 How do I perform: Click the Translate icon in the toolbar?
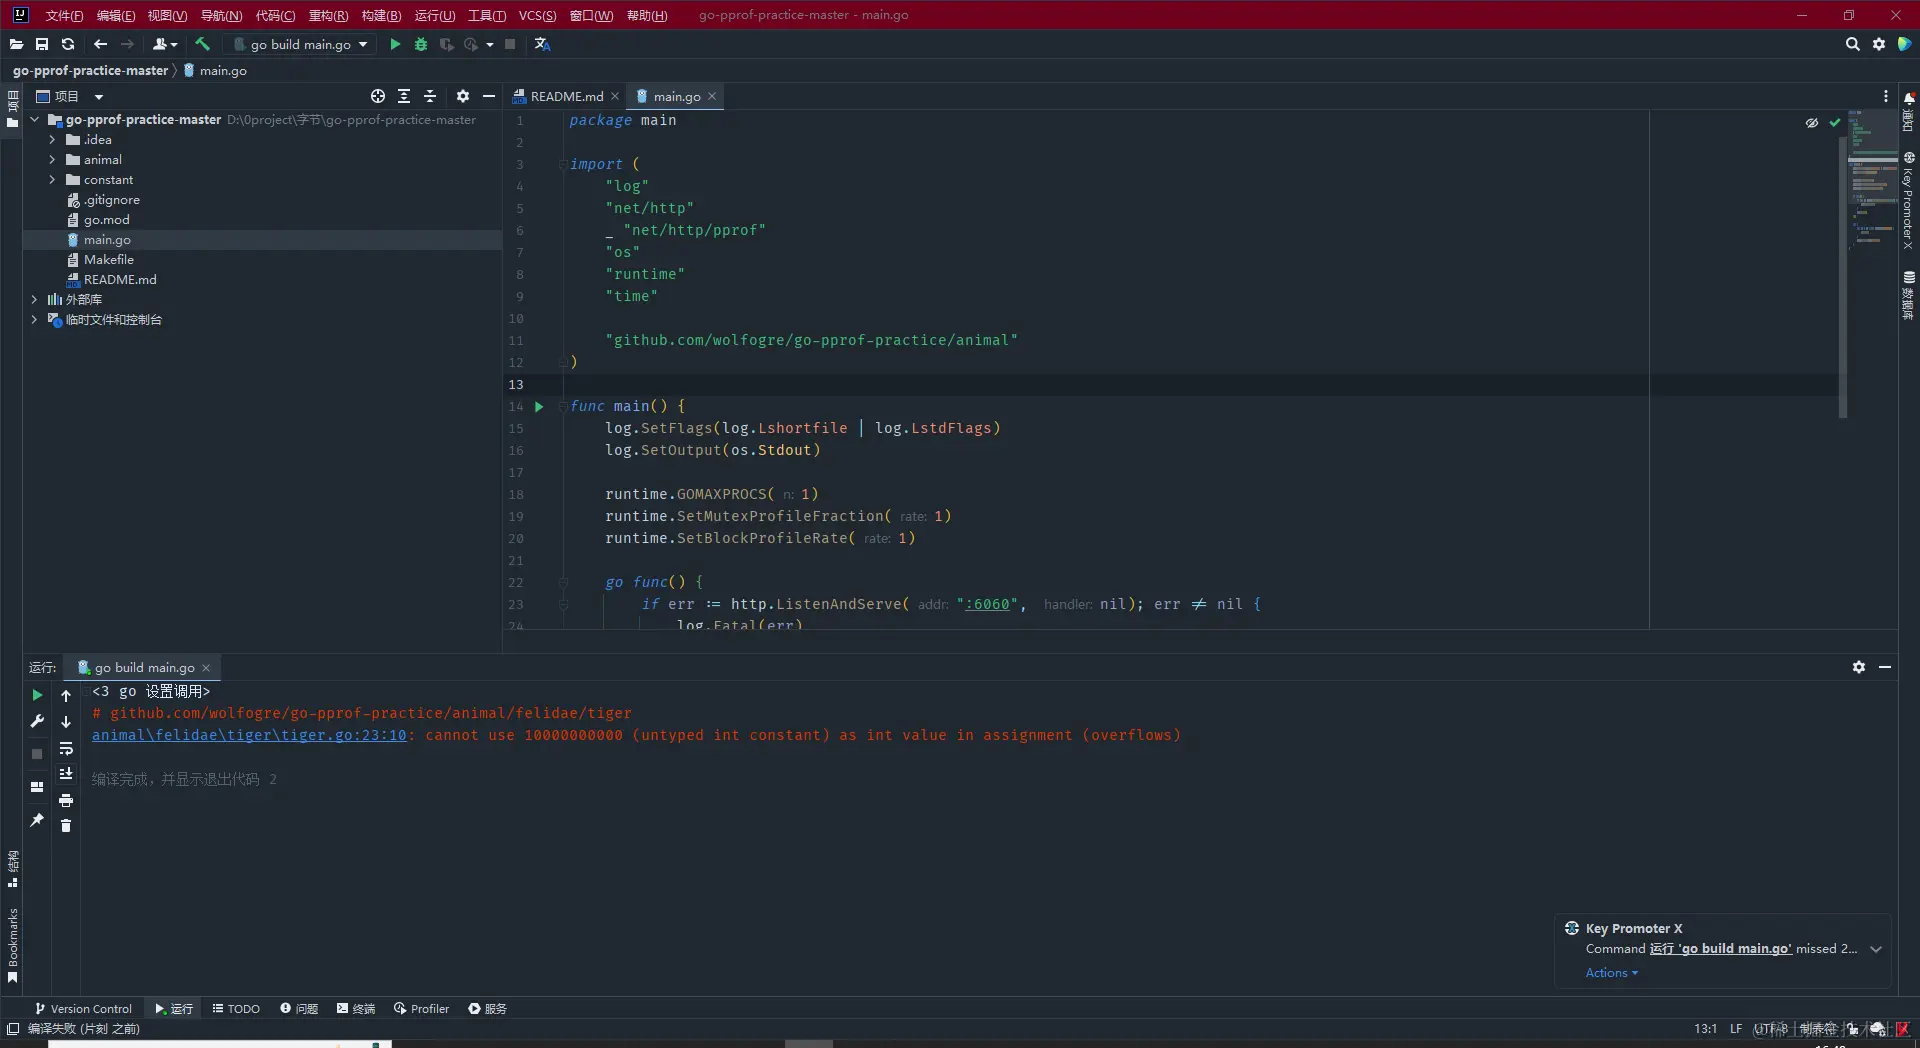tap(542, 44)
